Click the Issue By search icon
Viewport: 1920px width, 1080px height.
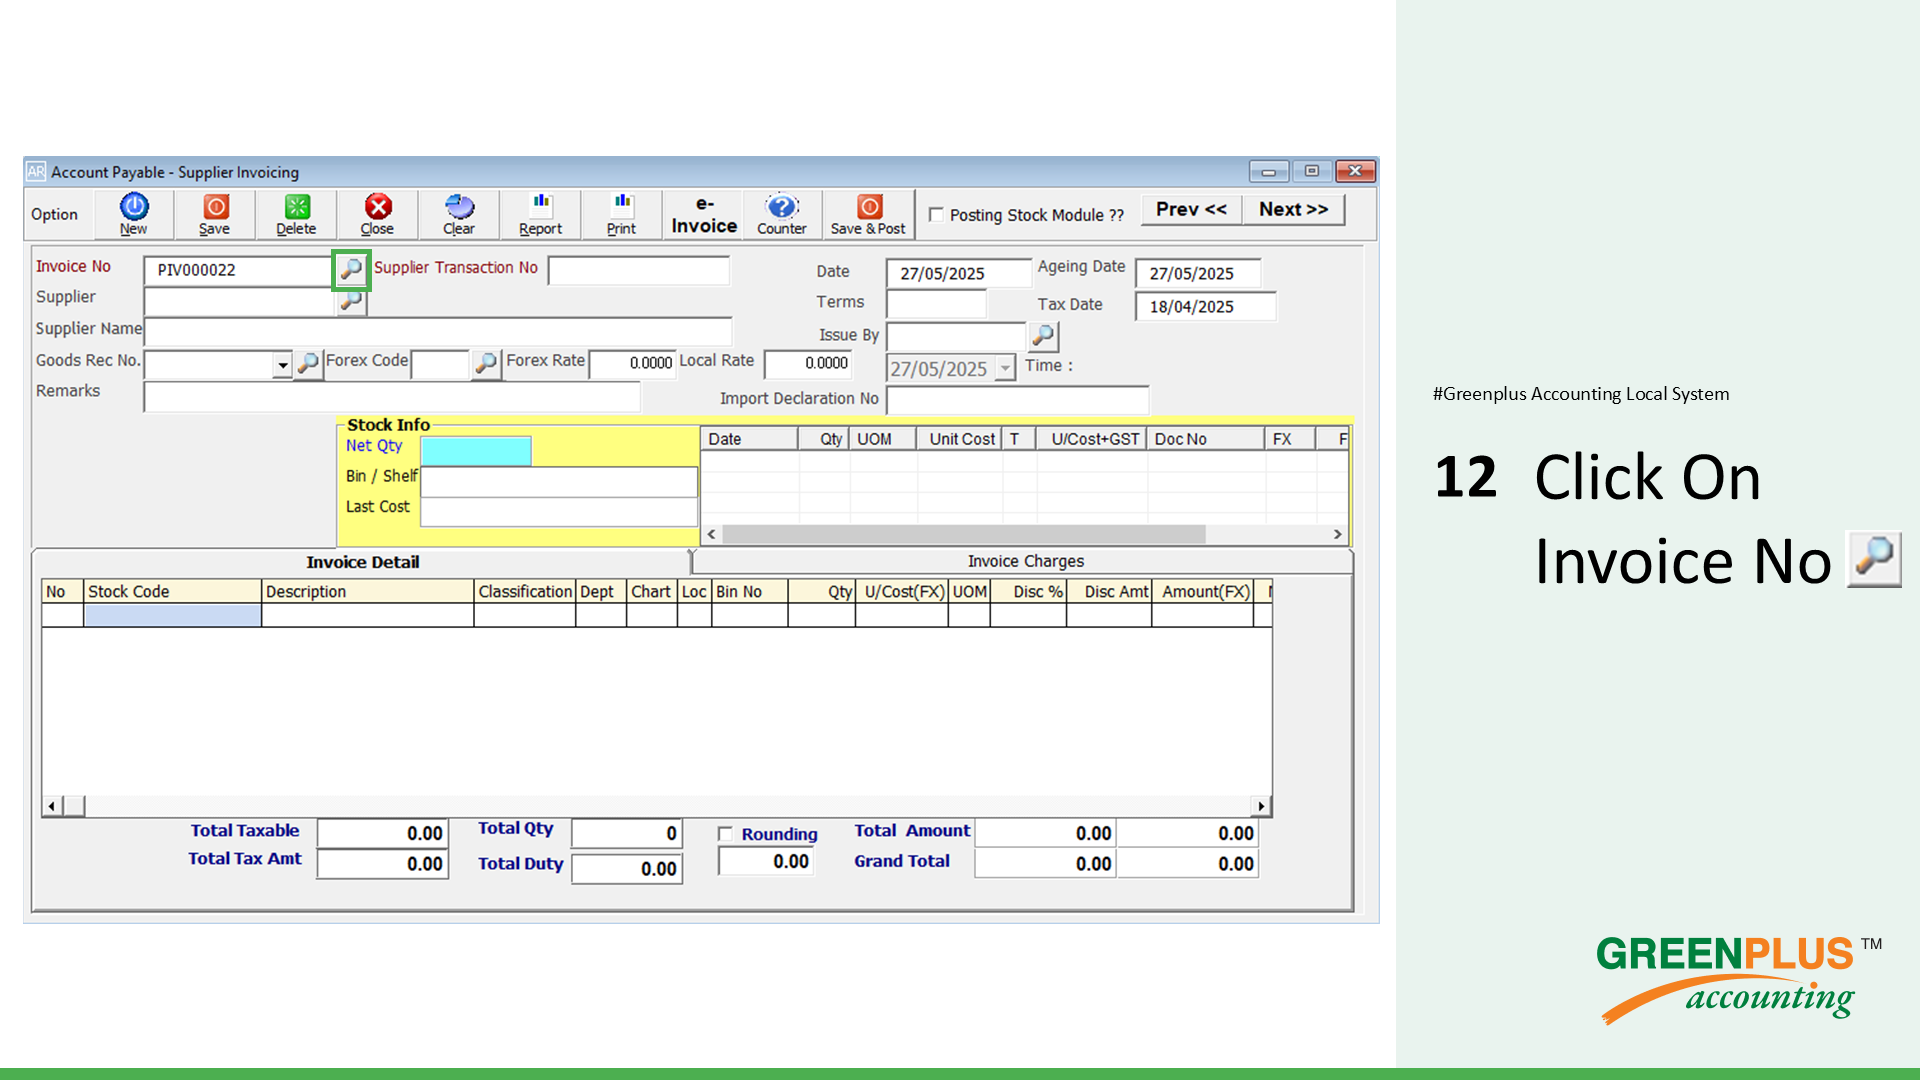click(x=1043, y=335)
